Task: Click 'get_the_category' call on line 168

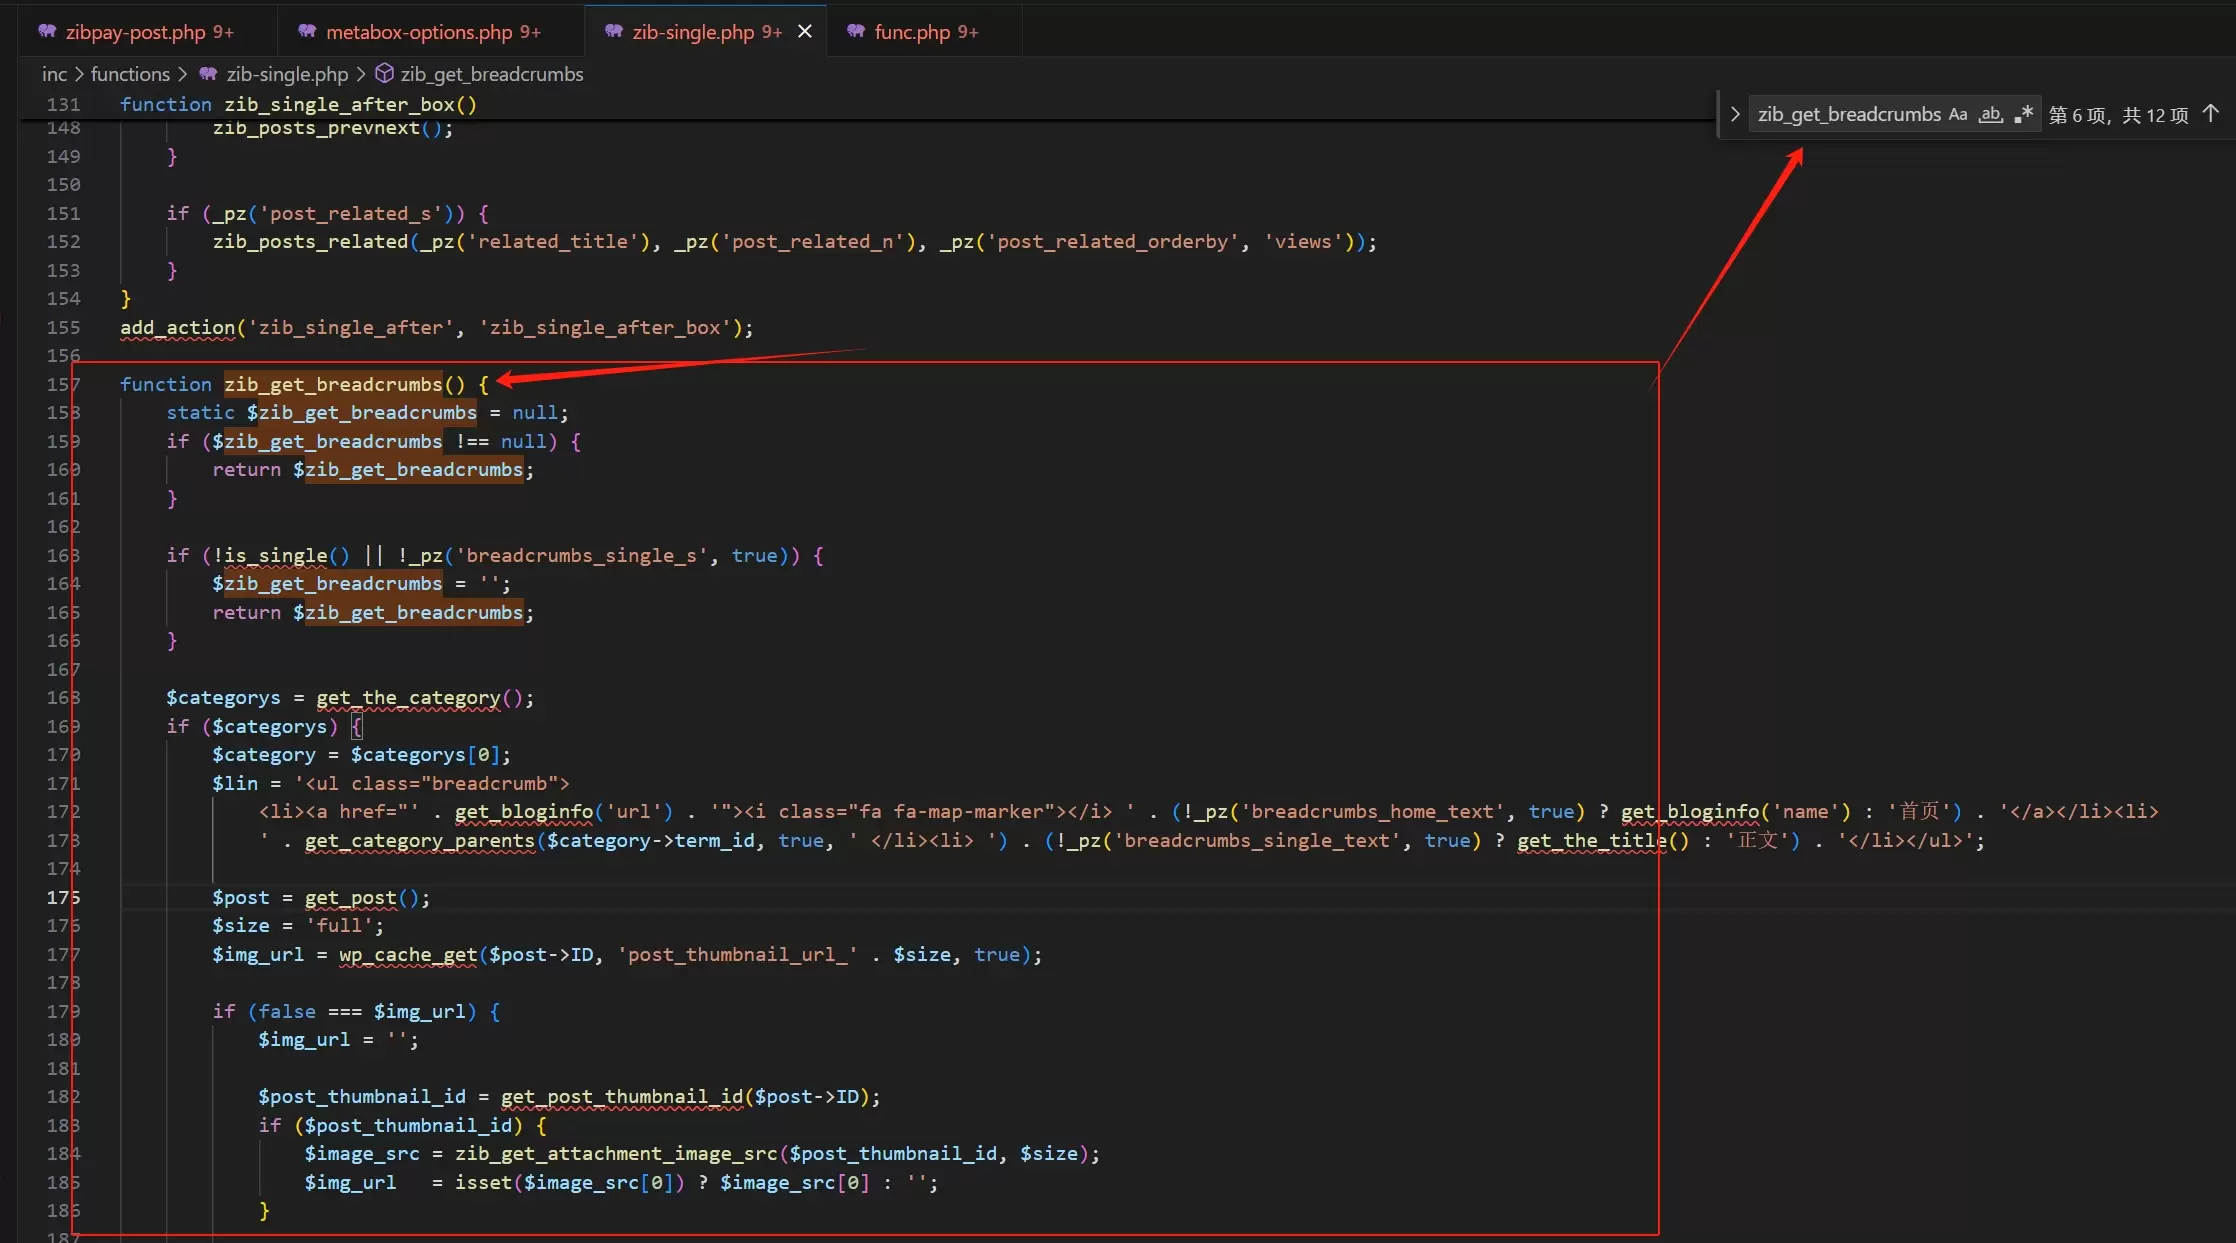Action: click(x=408, y=697)
